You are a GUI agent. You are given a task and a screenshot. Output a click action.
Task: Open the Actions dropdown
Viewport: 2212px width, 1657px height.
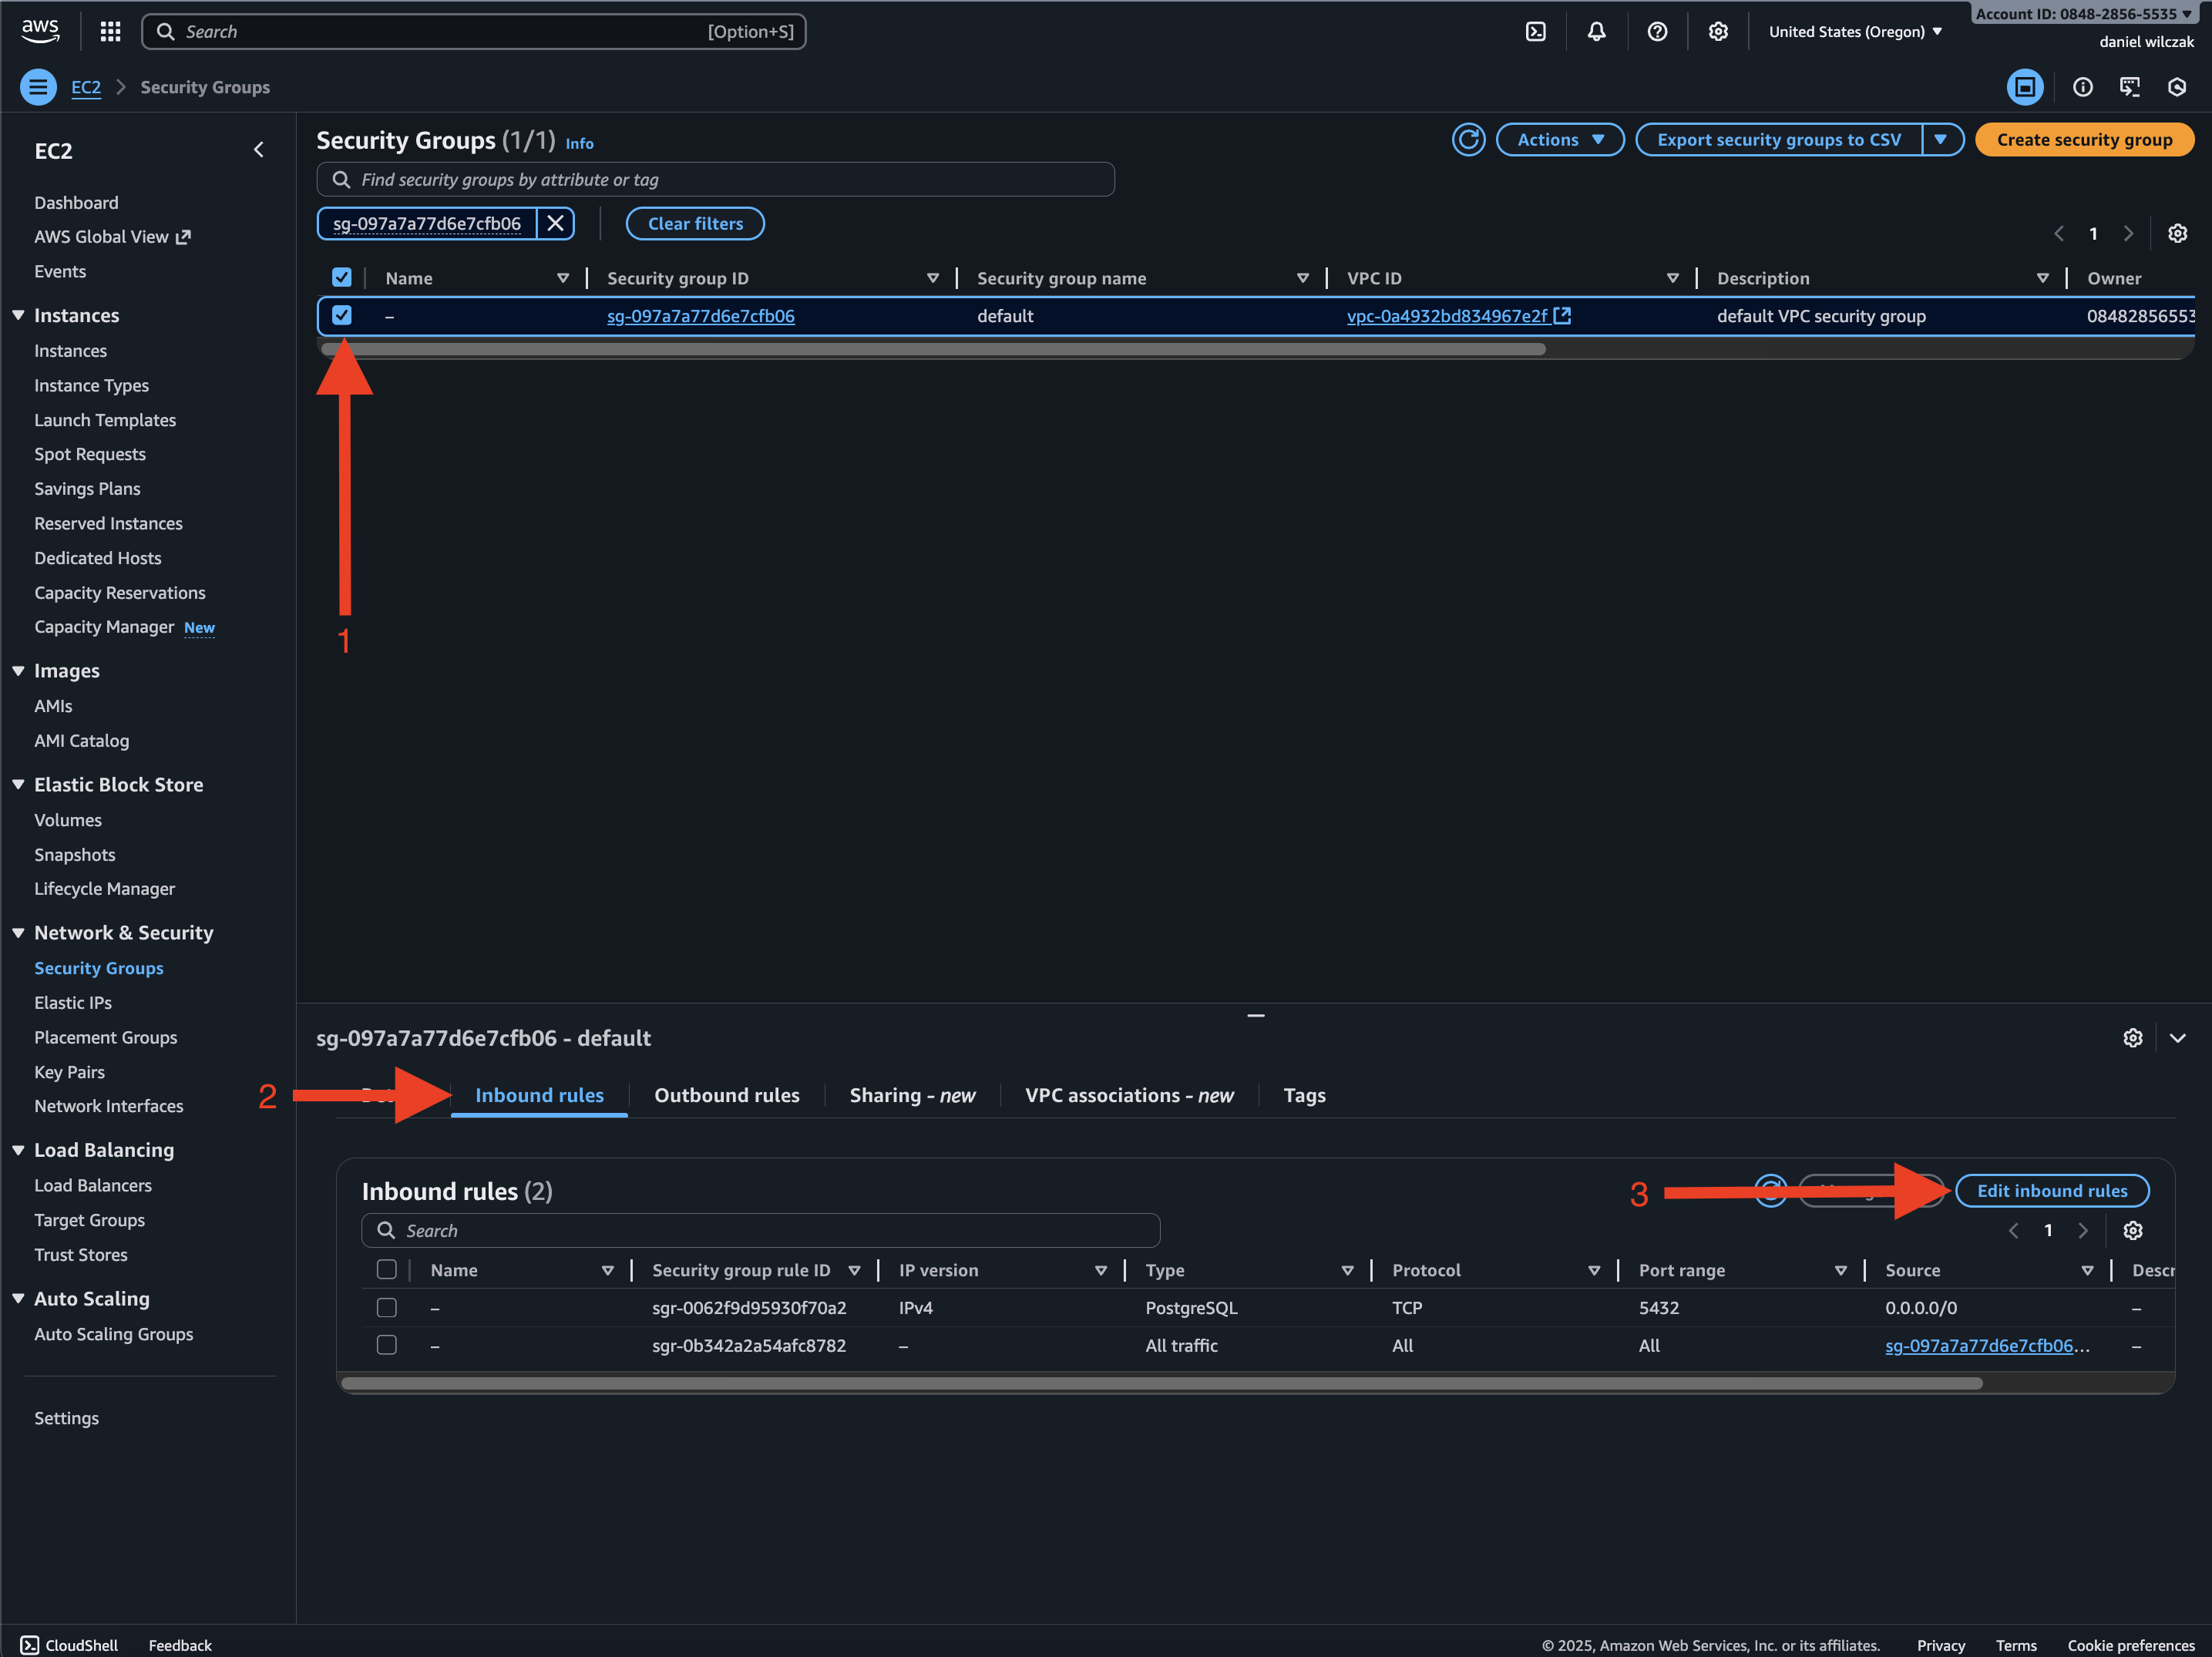tap(1559, 140)
